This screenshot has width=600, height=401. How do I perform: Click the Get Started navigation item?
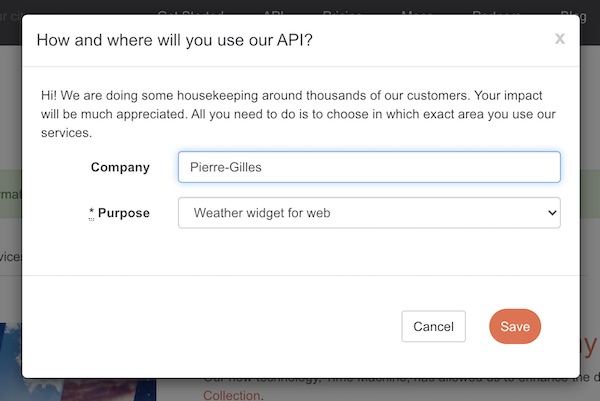coord(192,12)
